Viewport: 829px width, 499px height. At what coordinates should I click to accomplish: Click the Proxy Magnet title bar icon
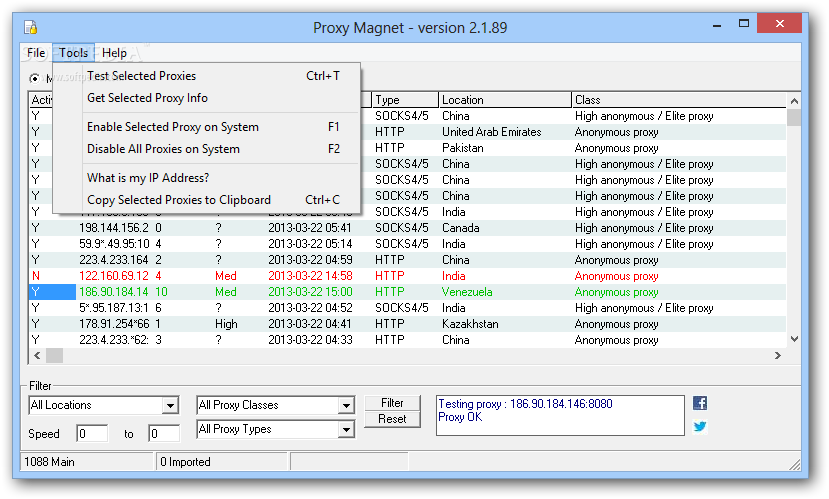tap(31, 27)
